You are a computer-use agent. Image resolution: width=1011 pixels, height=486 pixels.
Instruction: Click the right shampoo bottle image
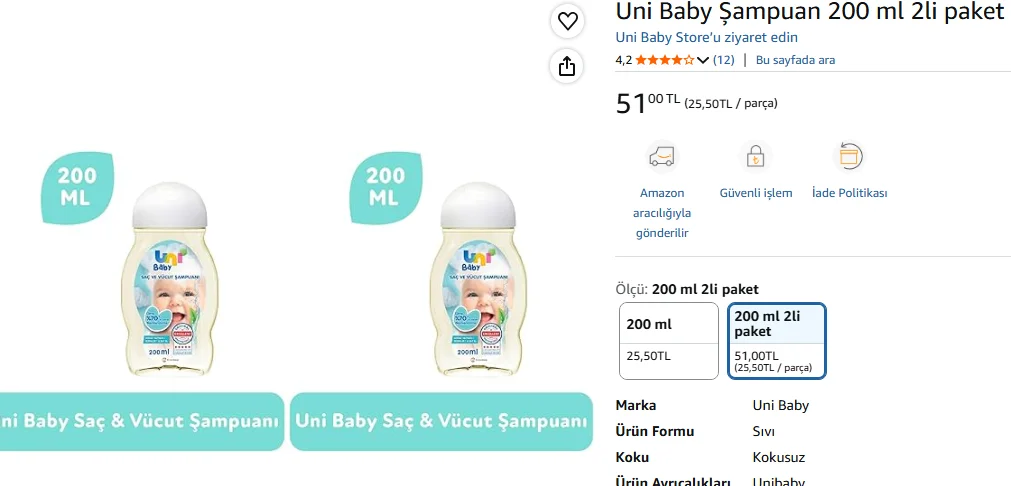[x=478, y=279]
